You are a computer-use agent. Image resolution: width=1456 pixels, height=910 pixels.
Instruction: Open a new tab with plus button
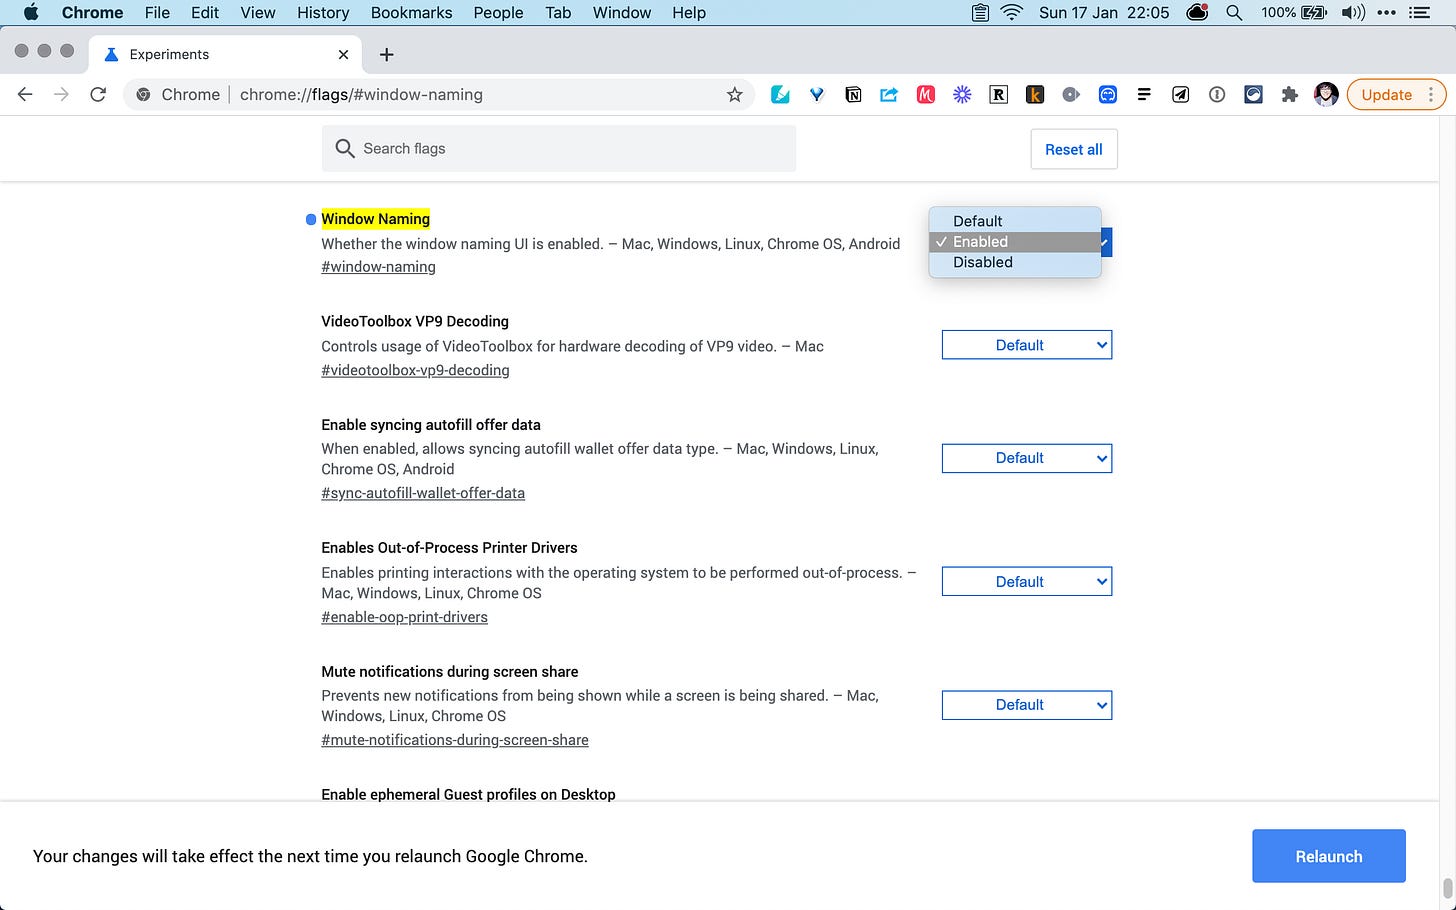[386, 54]
